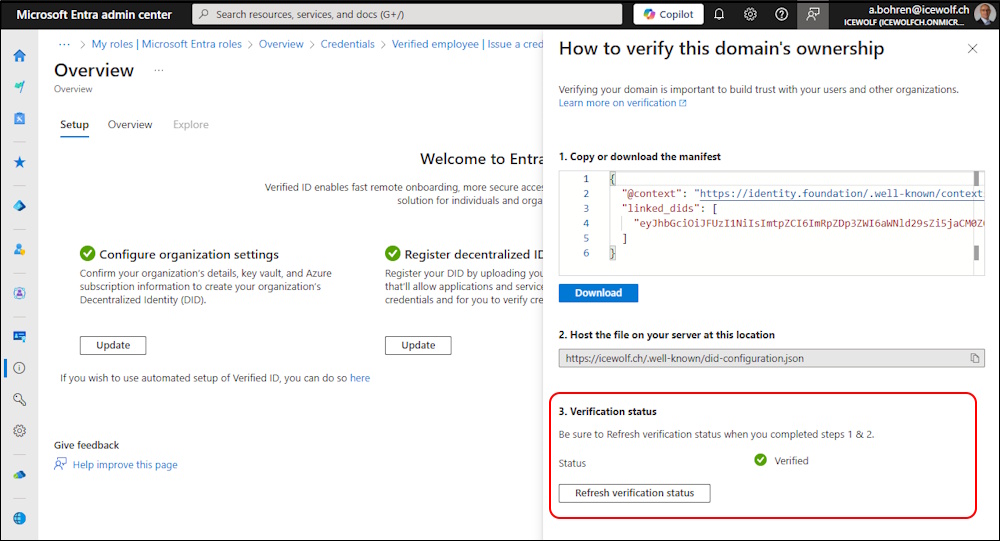Open the ID card sidebar icon
1000x541 pixels.
(19, 336)
